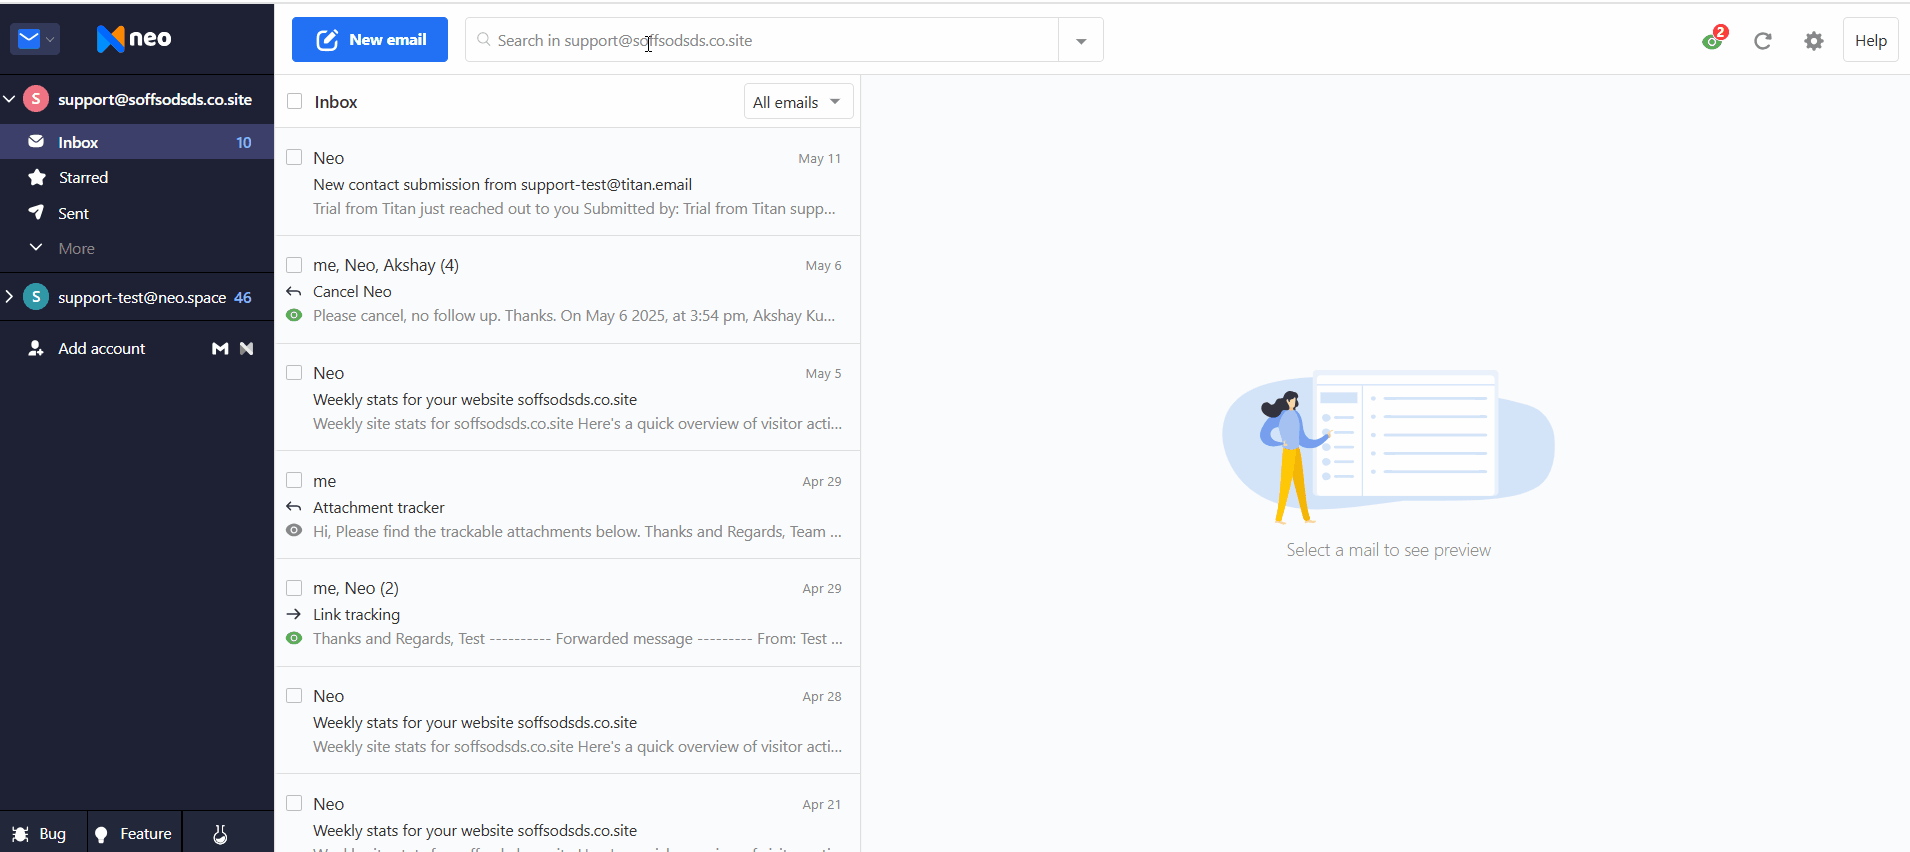This screenshot has height=852, width=1910.
Task: Open the Sent folder
Action: (x=137, y=213)
